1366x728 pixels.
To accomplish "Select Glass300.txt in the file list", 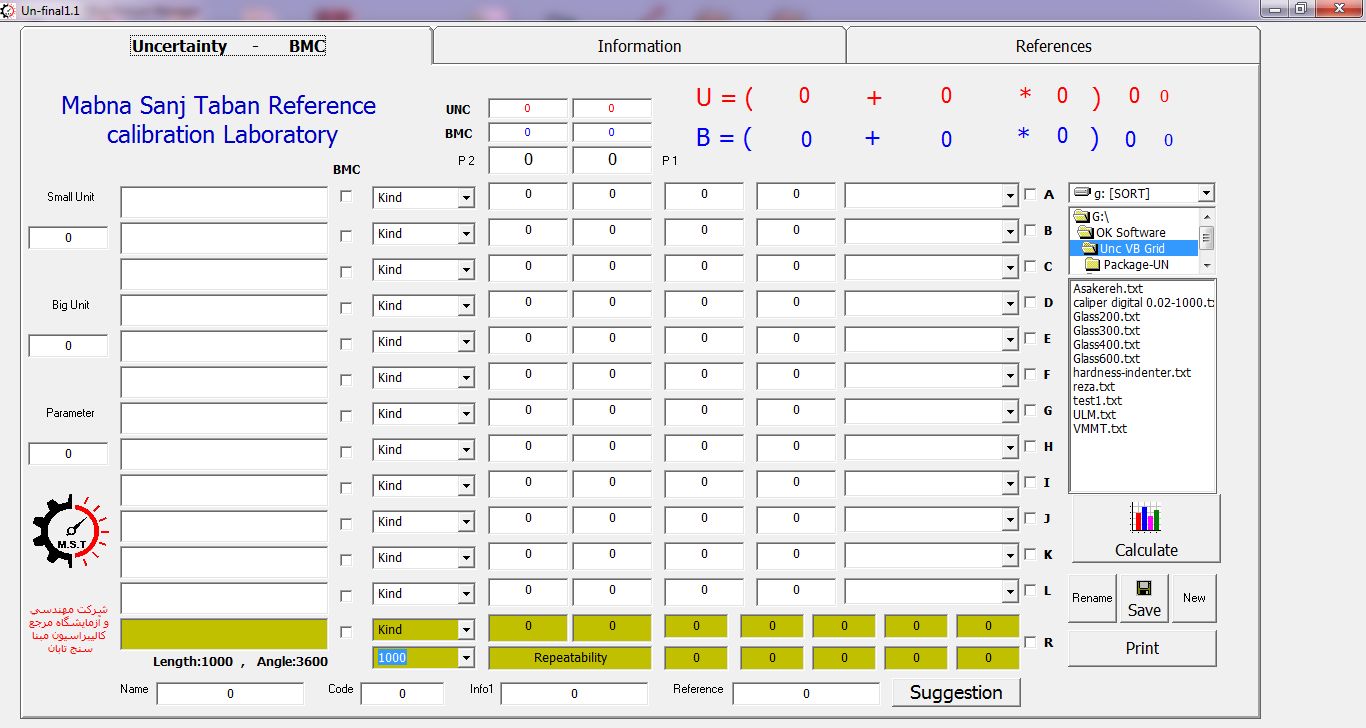I will tap(1106, 331).
